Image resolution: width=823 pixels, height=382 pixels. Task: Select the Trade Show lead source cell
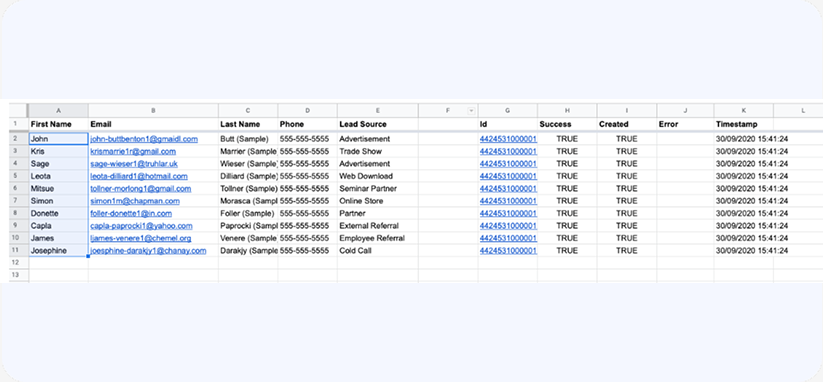point(378,151)
